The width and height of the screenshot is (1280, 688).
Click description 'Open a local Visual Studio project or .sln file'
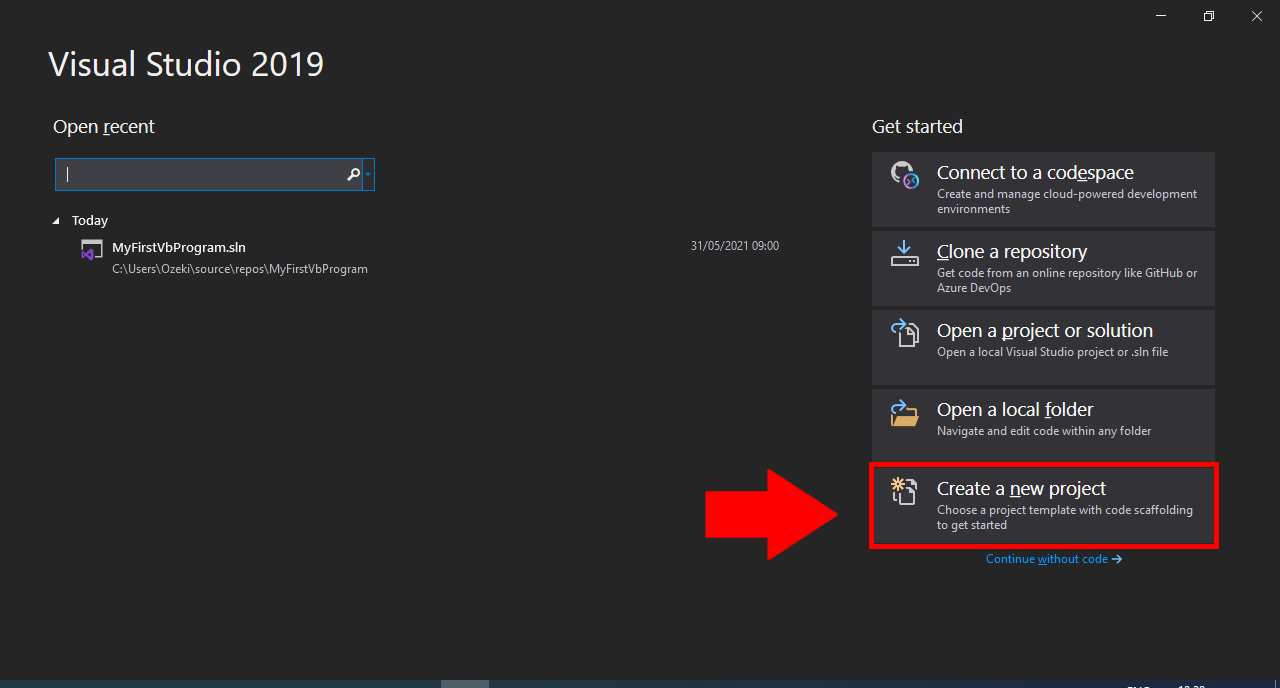click(1052, 352)
